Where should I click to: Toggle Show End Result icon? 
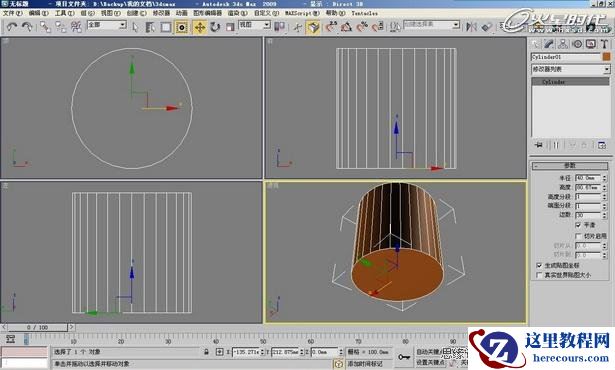click(556, 145)
